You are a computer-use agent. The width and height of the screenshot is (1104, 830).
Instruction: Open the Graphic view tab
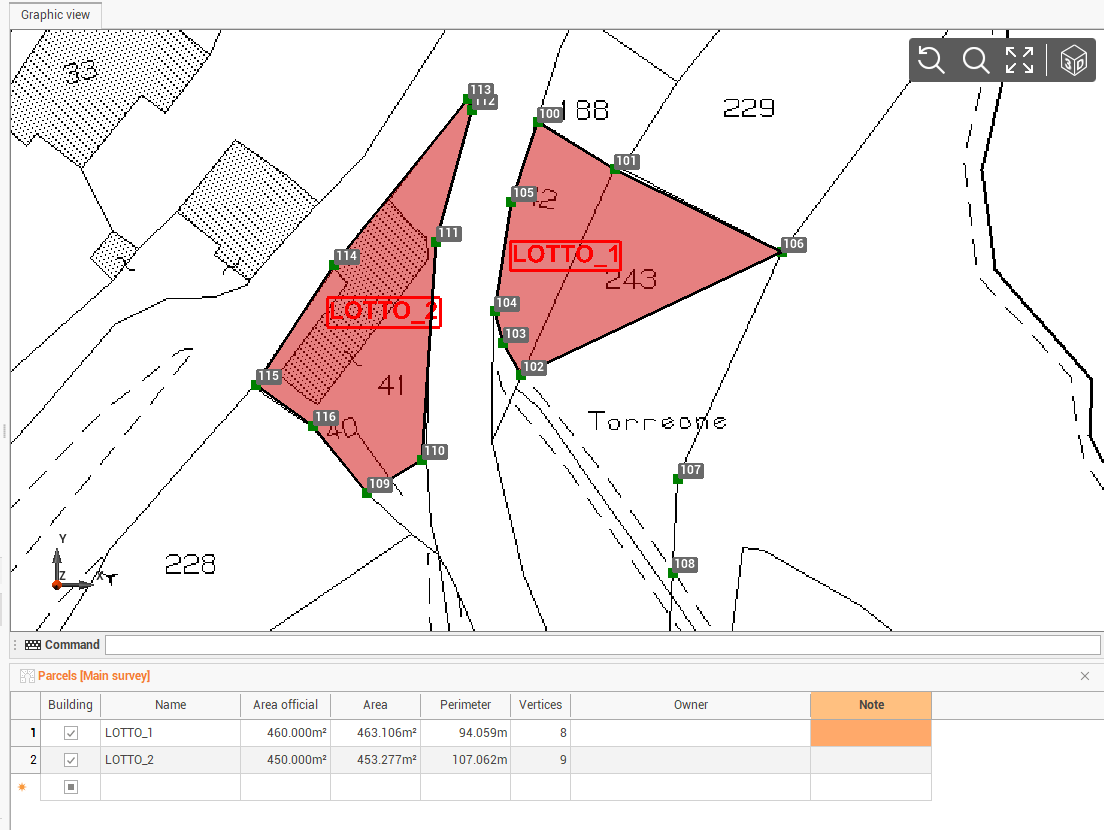[55, 15]
